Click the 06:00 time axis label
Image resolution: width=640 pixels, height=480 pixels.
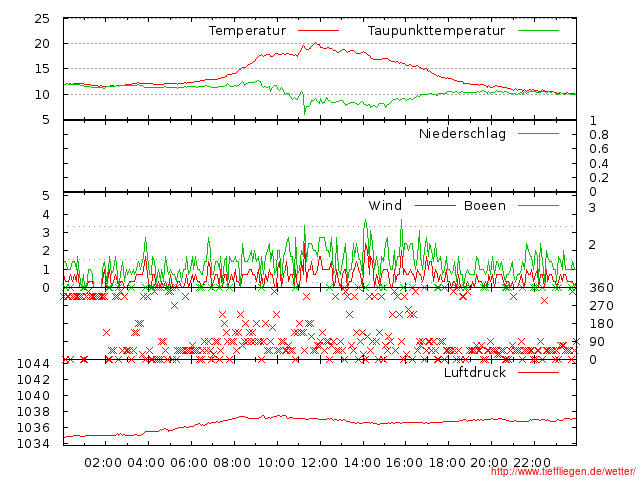pyautogui.click(x=189, y=463)
